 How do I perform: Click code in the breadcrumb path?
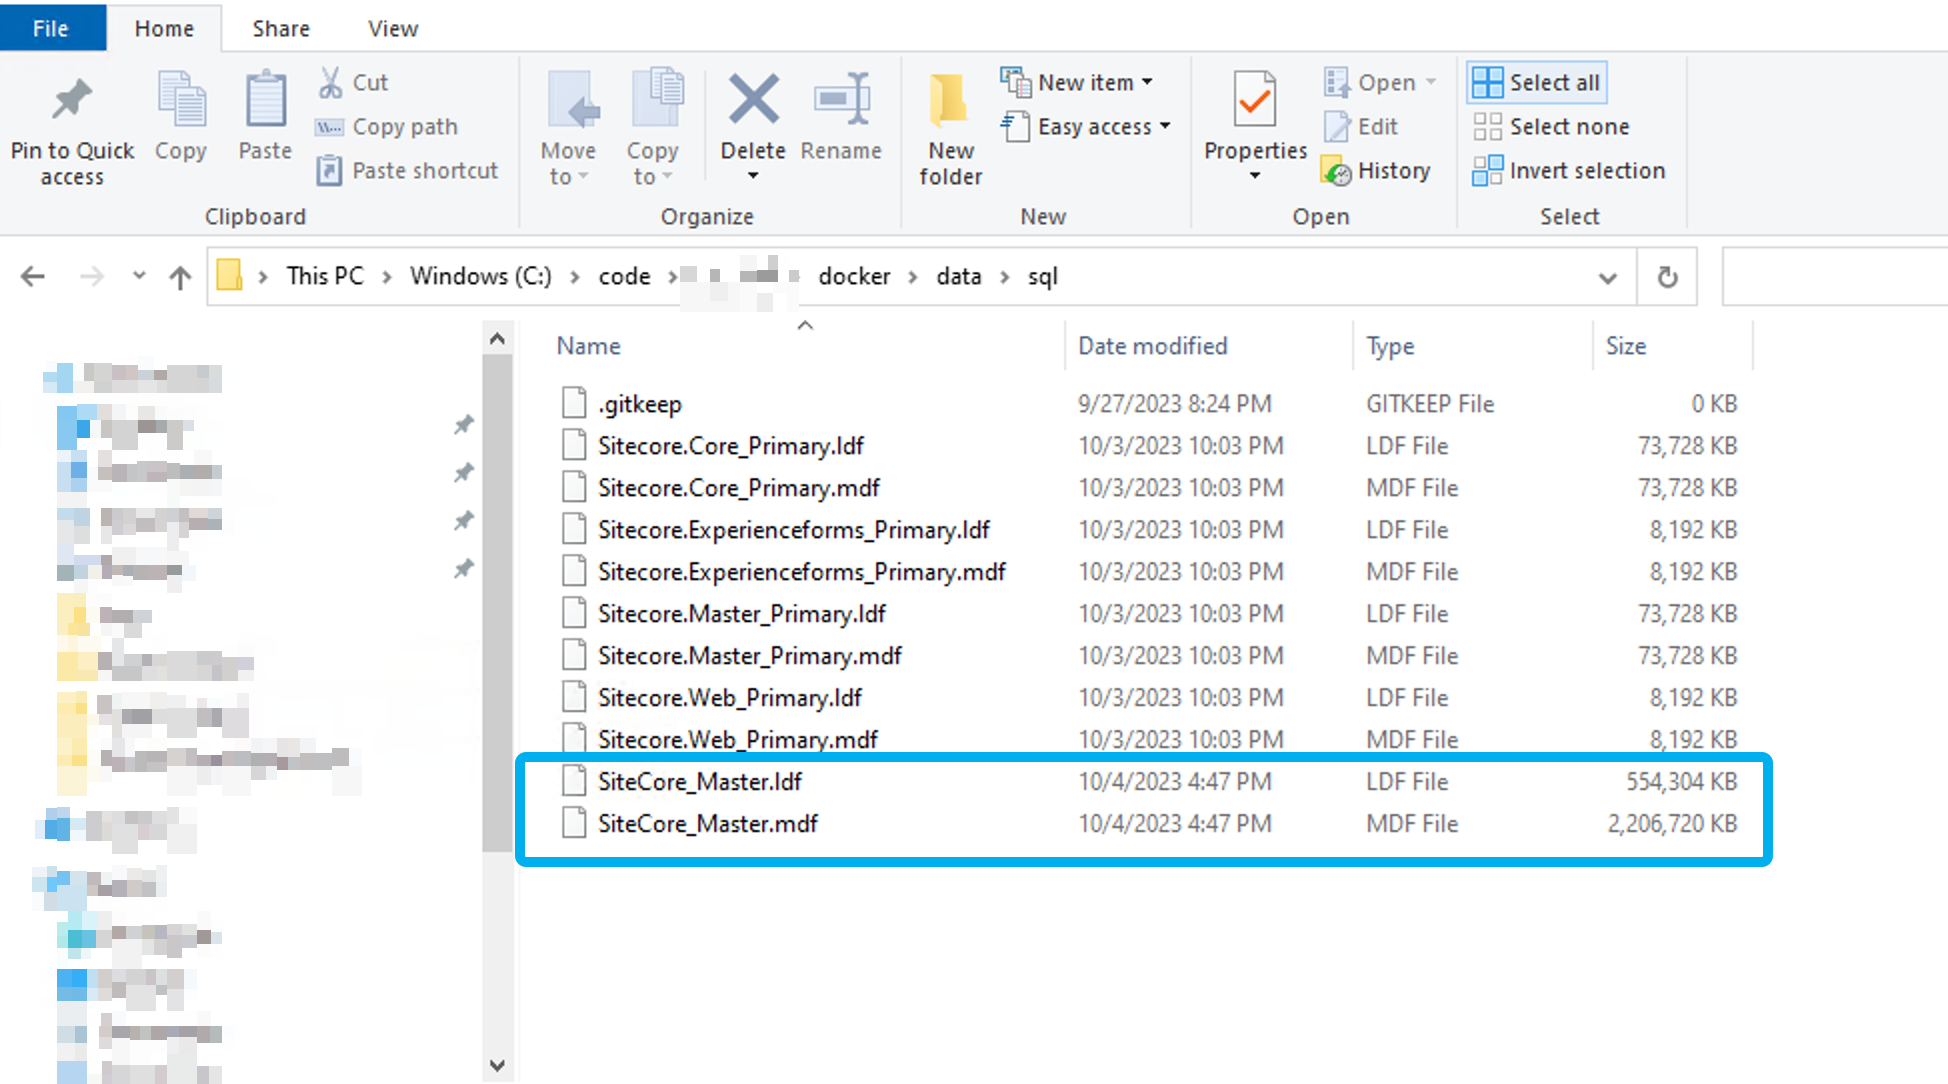(624, 276)
